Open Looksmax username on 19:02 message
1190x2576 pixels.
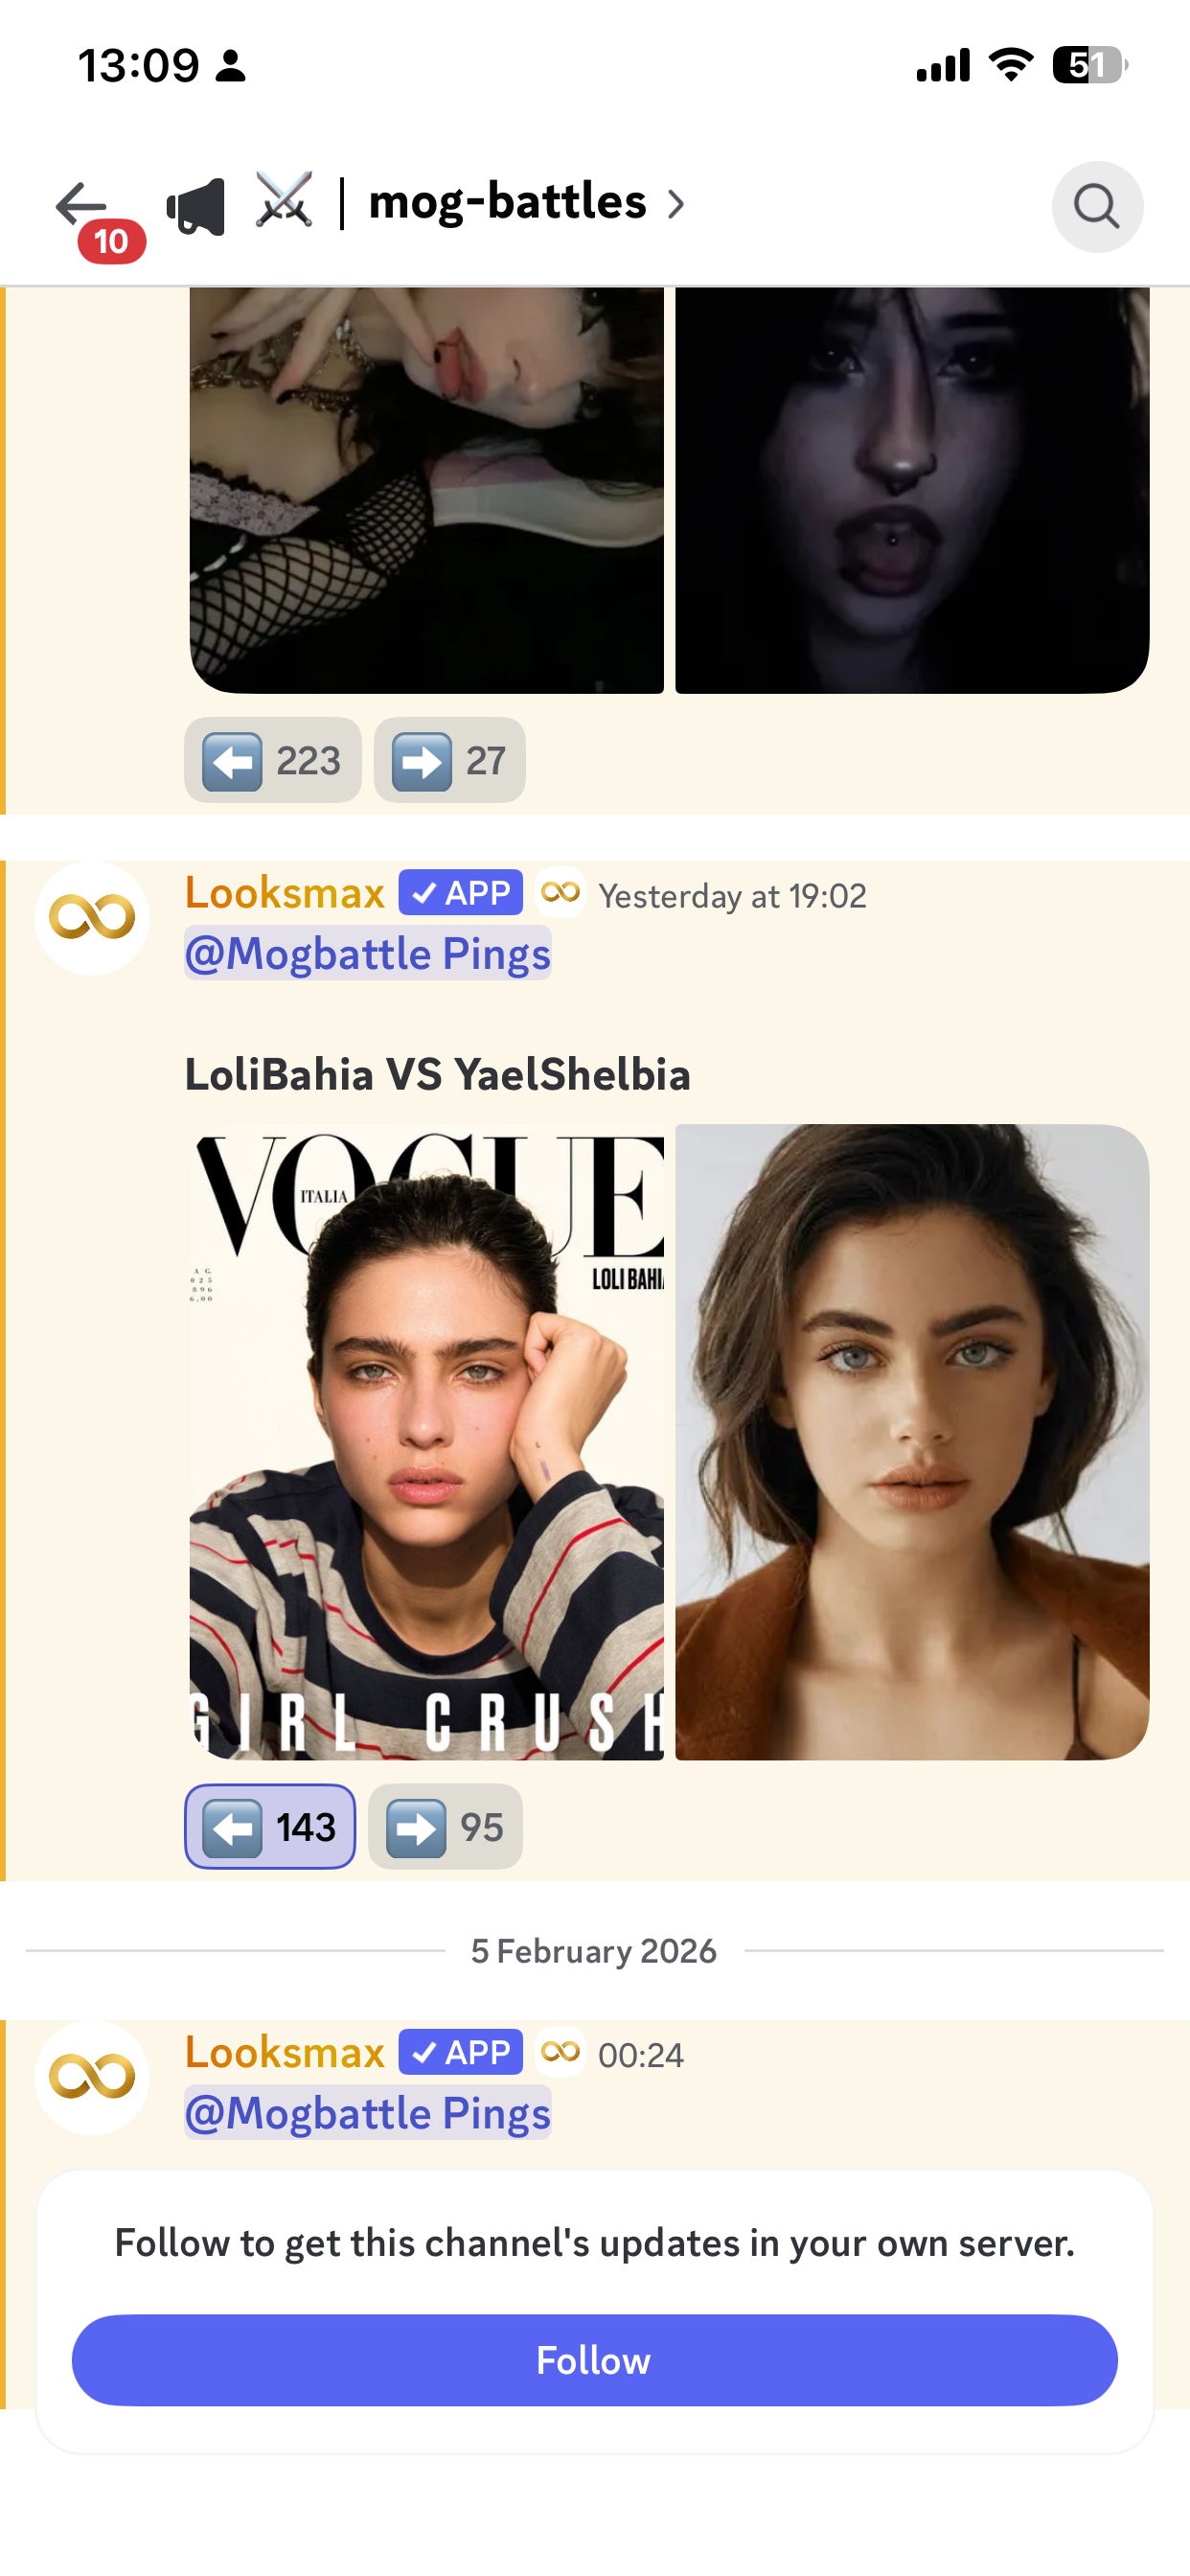pos(285,892)
